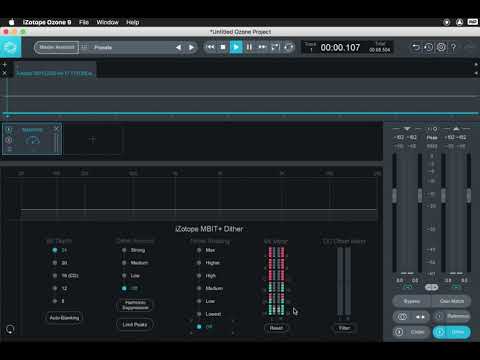Toggle the input gain link icon

pyautogui.click(x=408, y=287)
